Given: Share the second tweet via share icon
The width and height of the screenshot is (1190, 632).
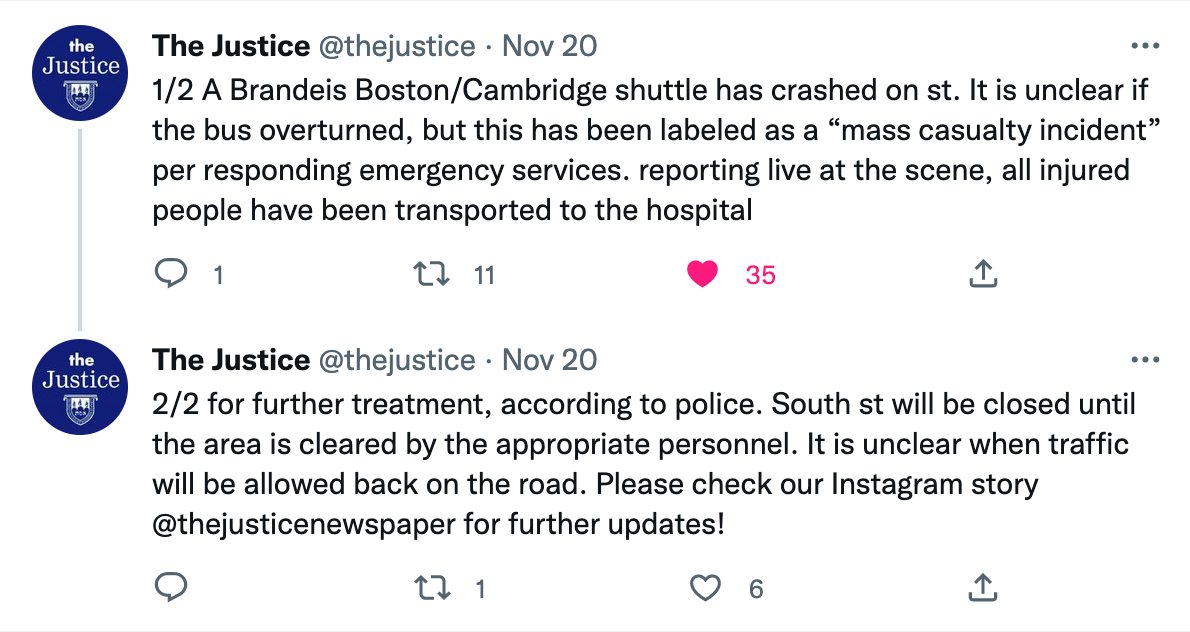Looking at the screenshot, I should [x=982, y=588].
